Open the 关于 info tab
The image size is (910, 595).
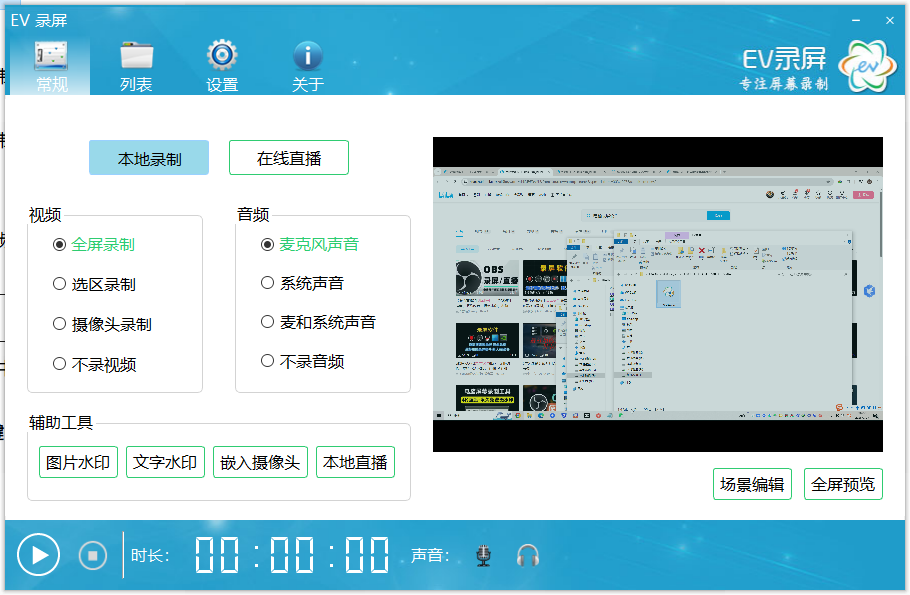308,66
